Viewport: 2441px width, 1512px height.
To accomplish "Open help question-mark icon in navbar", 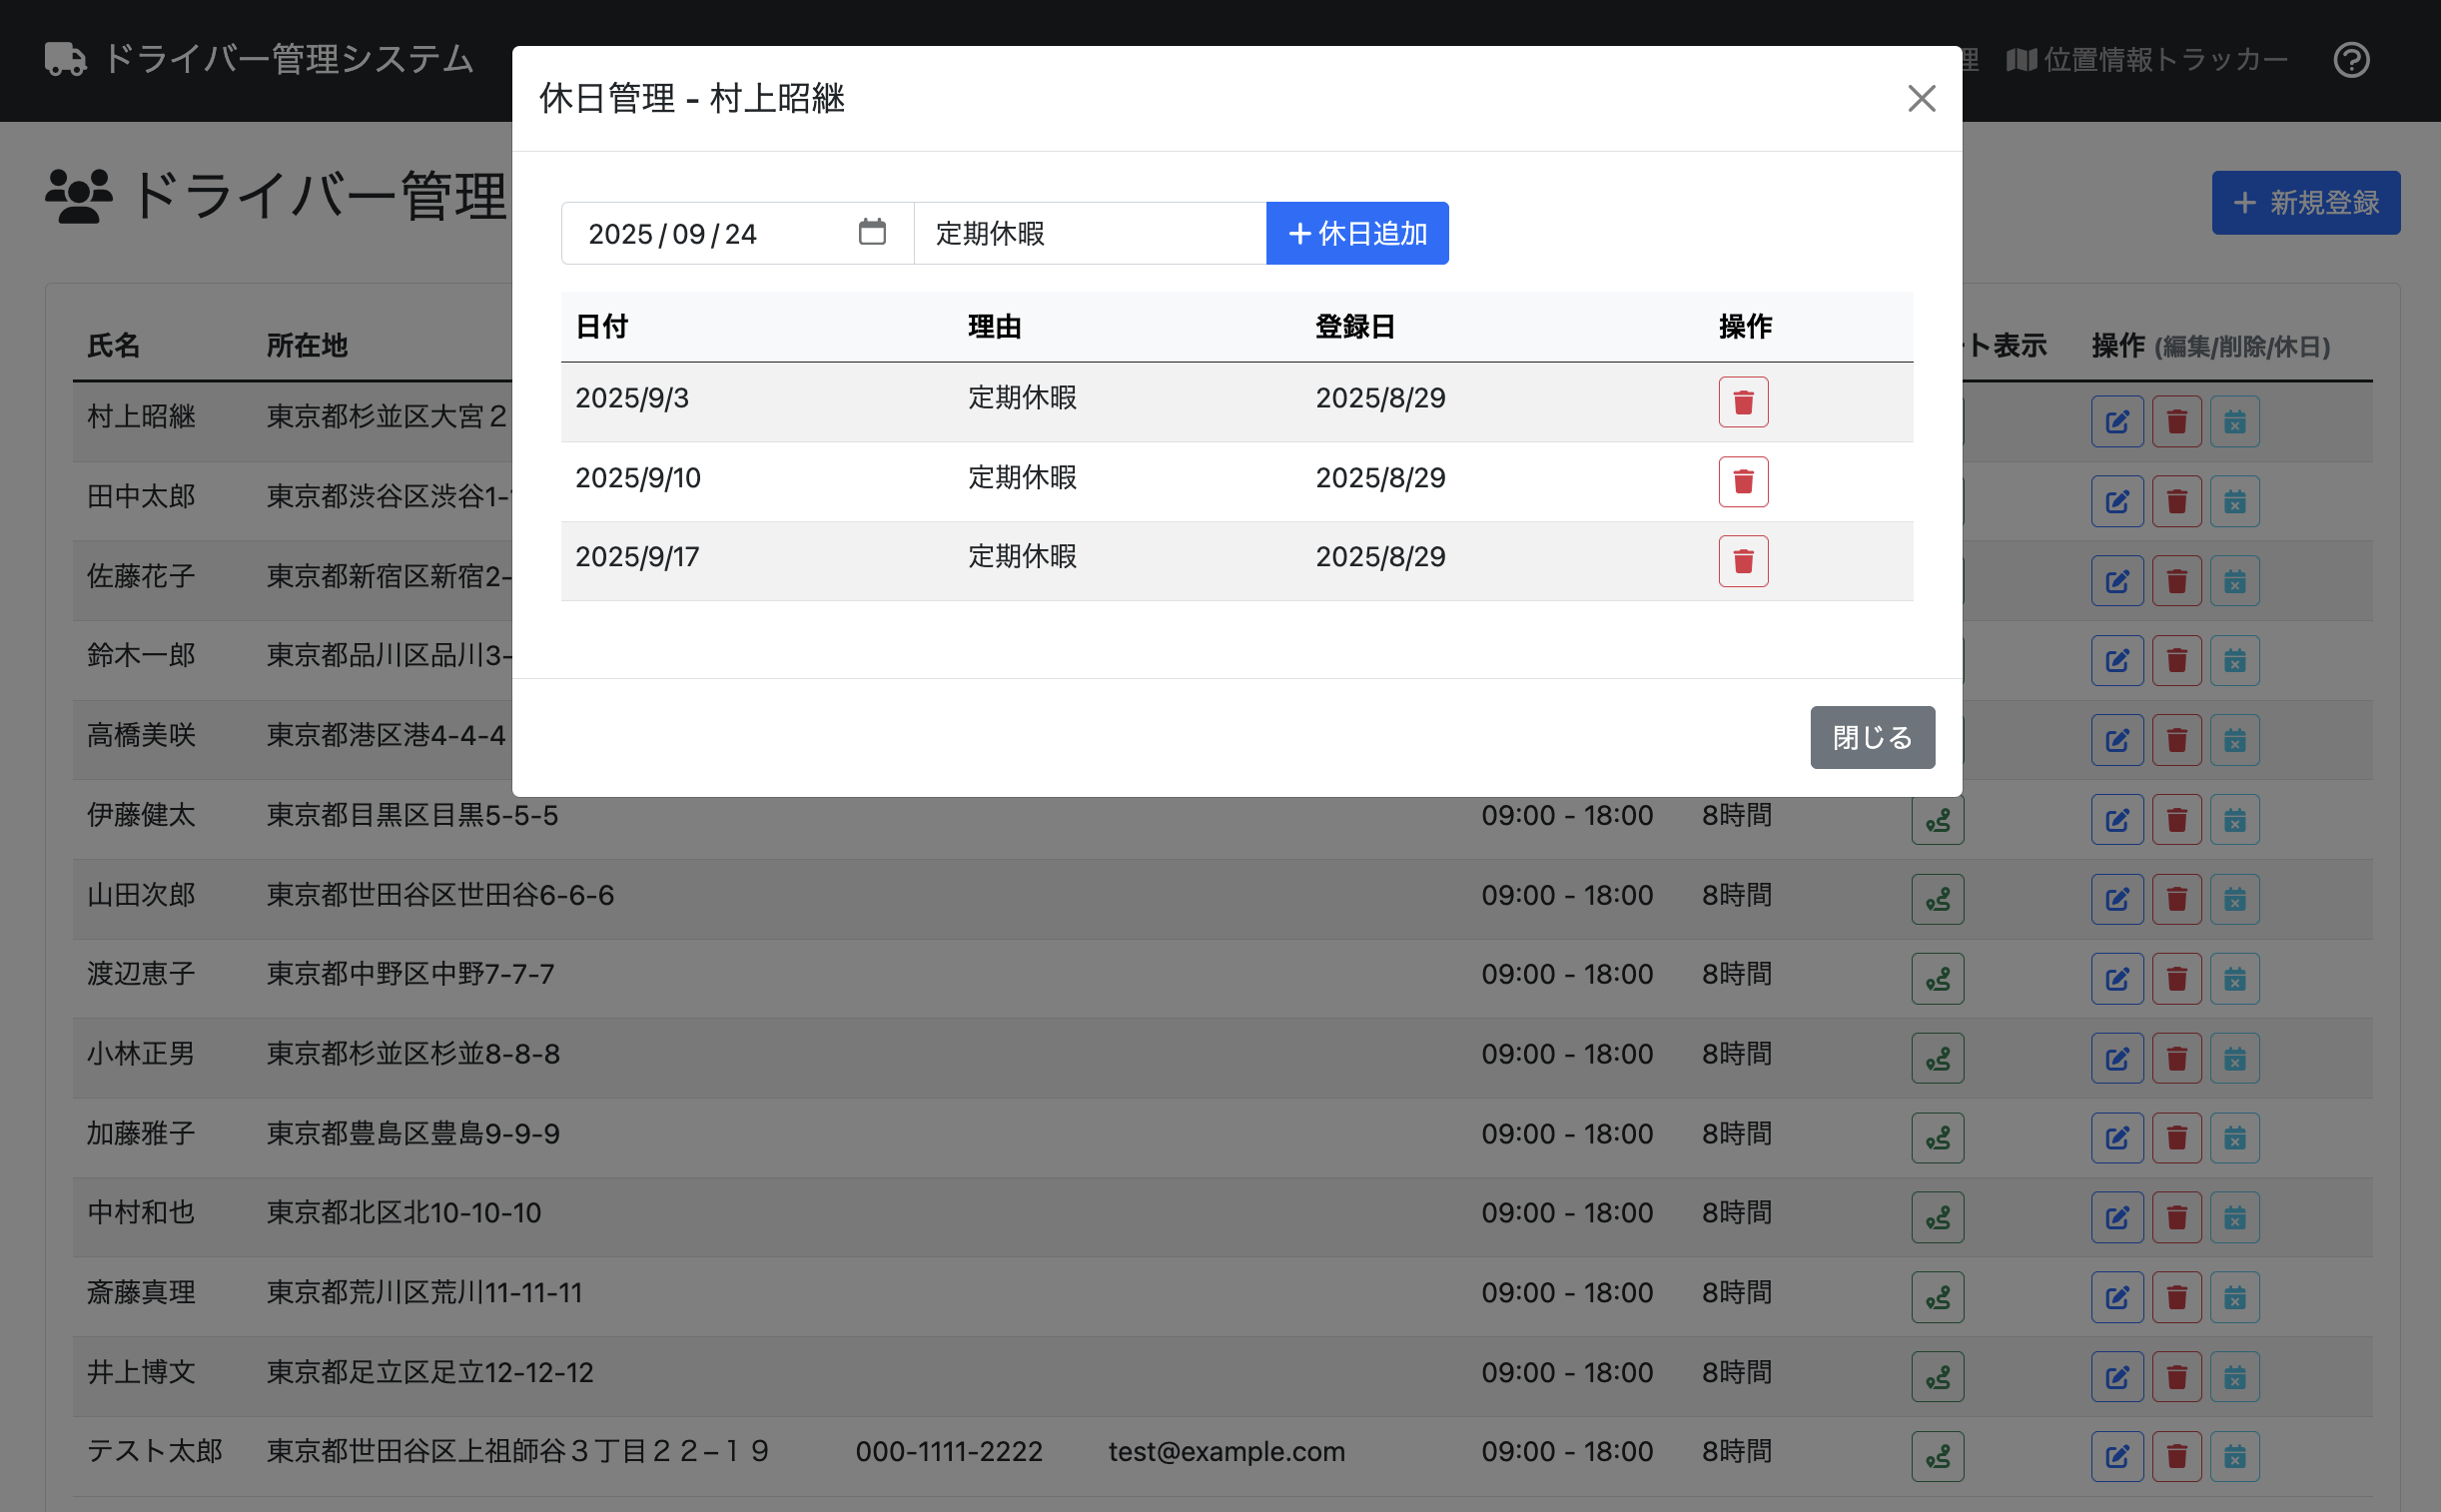I will point(2351,60).
